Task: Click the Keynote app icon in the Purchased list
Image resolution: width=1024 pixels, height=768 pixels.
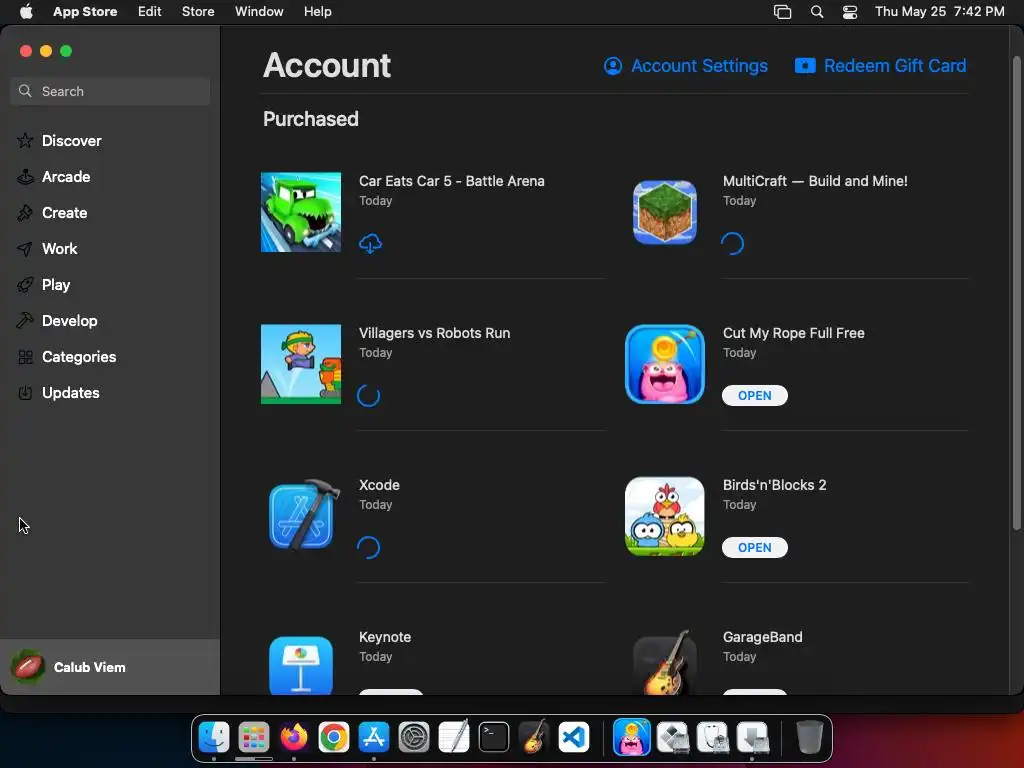Action: pyautogui.click(x=300, y=665)
